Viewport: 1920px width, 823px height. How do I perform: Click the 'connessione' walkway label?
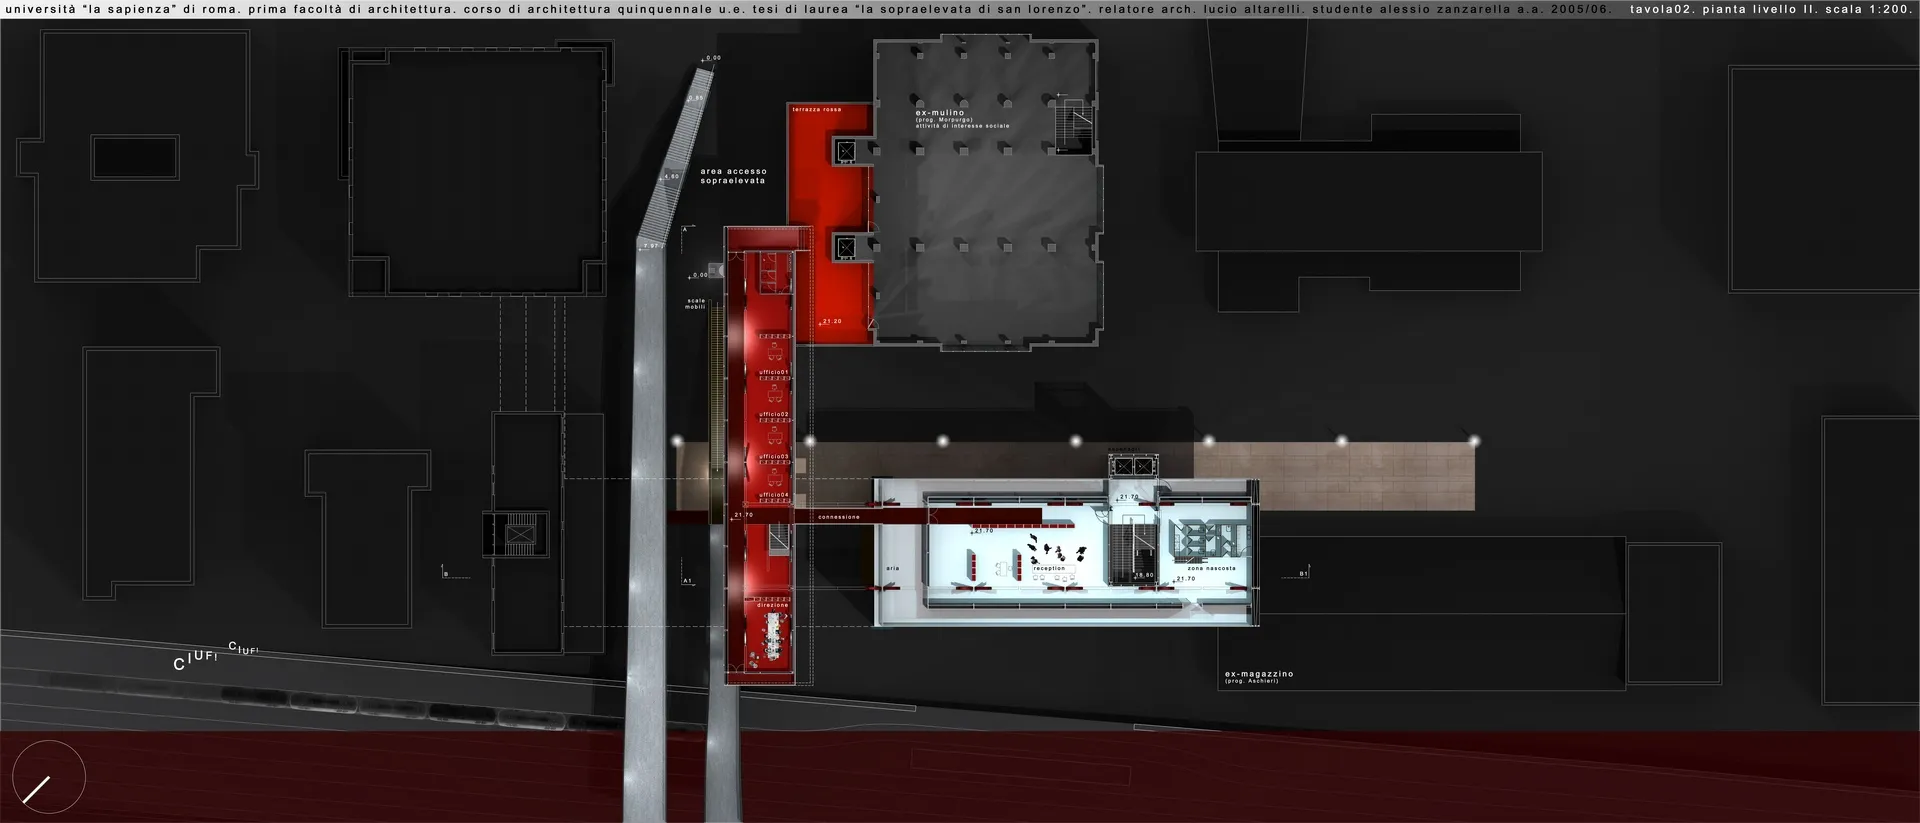tap(838, 517)
